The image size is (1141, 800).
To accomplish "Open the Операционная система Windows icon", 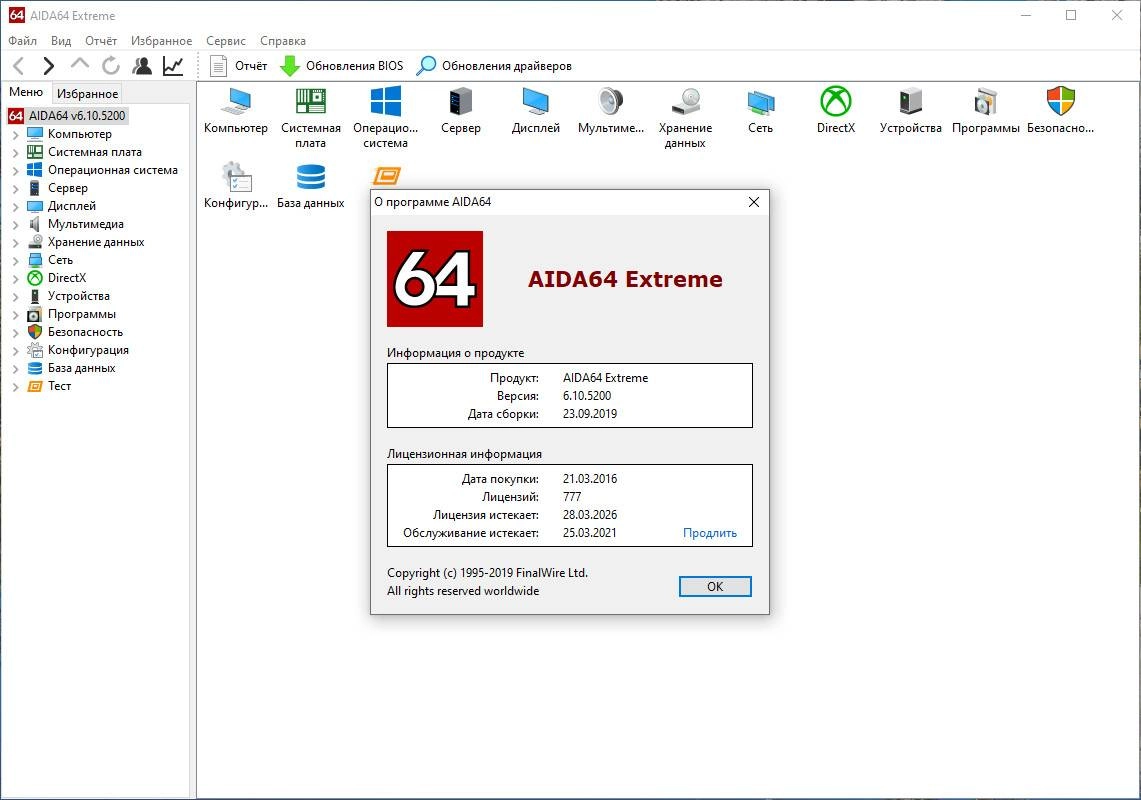I will click(386, 118).
